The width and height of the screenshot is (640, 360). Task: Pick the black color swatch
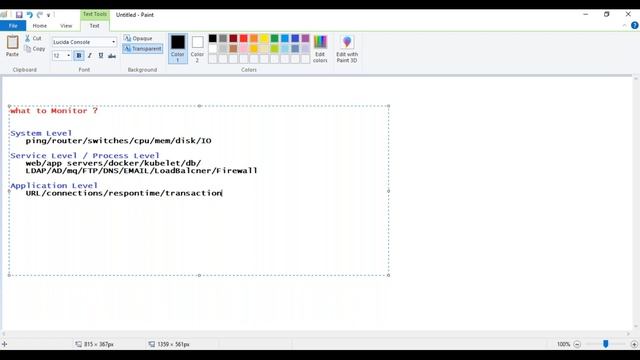click(213, 38)
